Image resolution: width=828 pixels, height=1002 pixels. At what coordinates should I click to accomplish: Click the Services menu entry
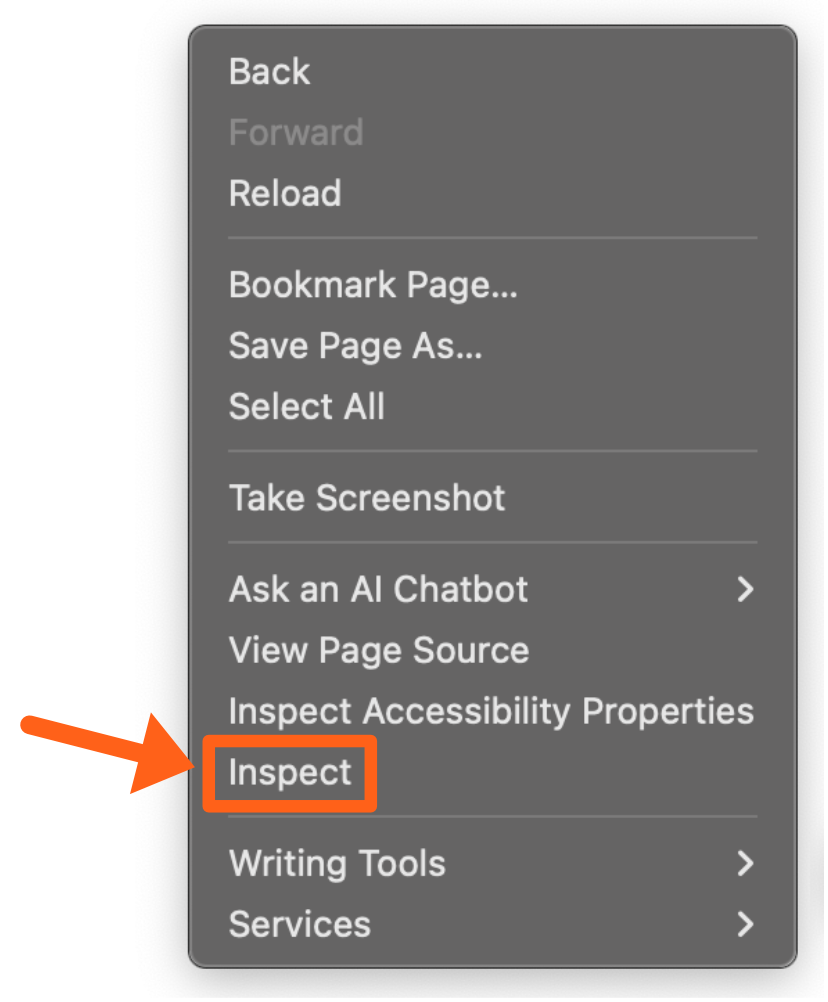coord(299,924)
